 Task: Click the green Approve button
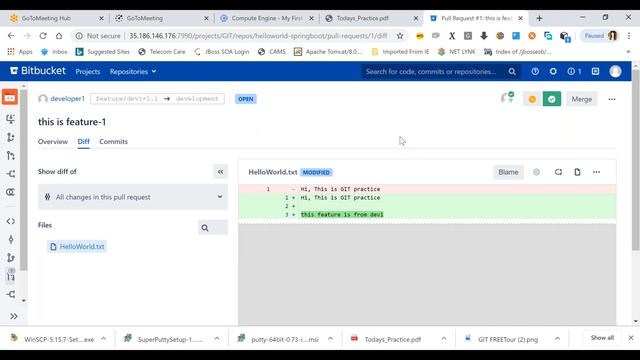552,99
